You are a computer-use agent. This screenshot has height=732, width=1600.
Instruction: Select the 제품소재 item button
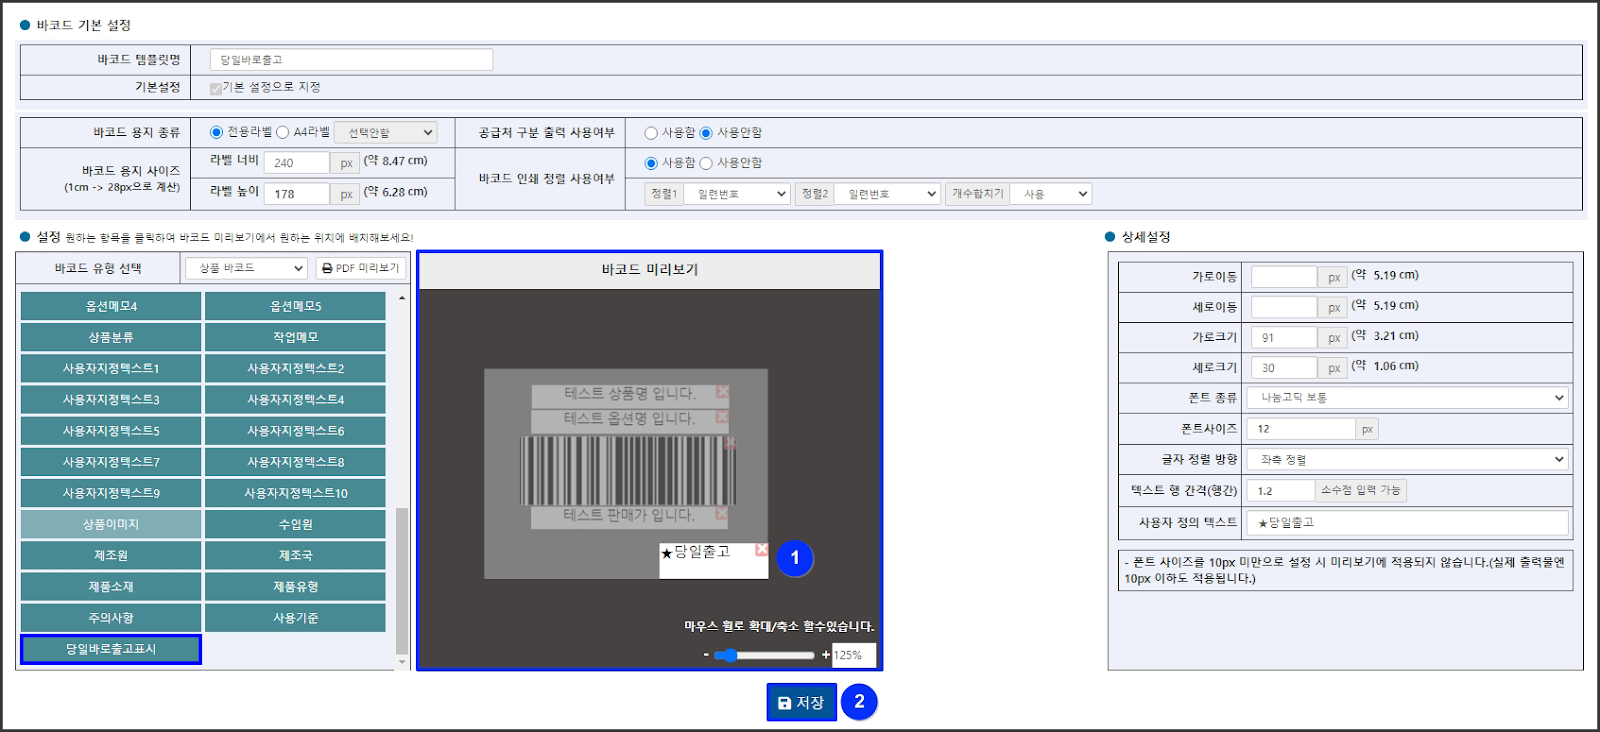pyautogui.click(x=111, y=587)
